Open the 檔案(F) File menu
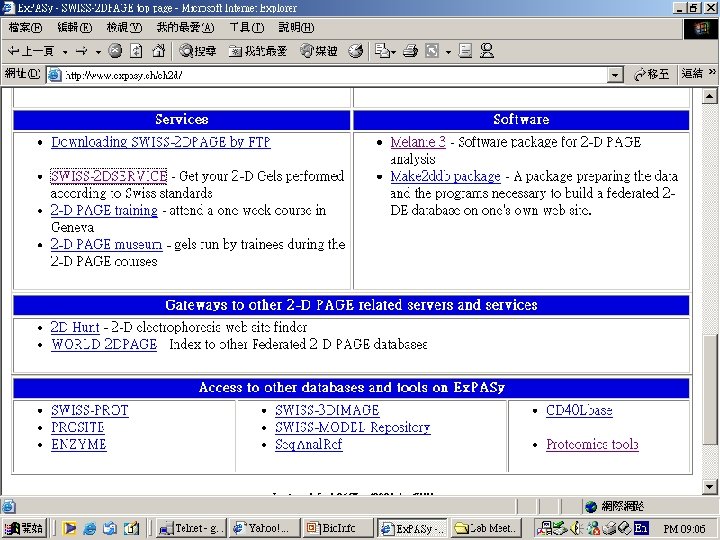 25,28
